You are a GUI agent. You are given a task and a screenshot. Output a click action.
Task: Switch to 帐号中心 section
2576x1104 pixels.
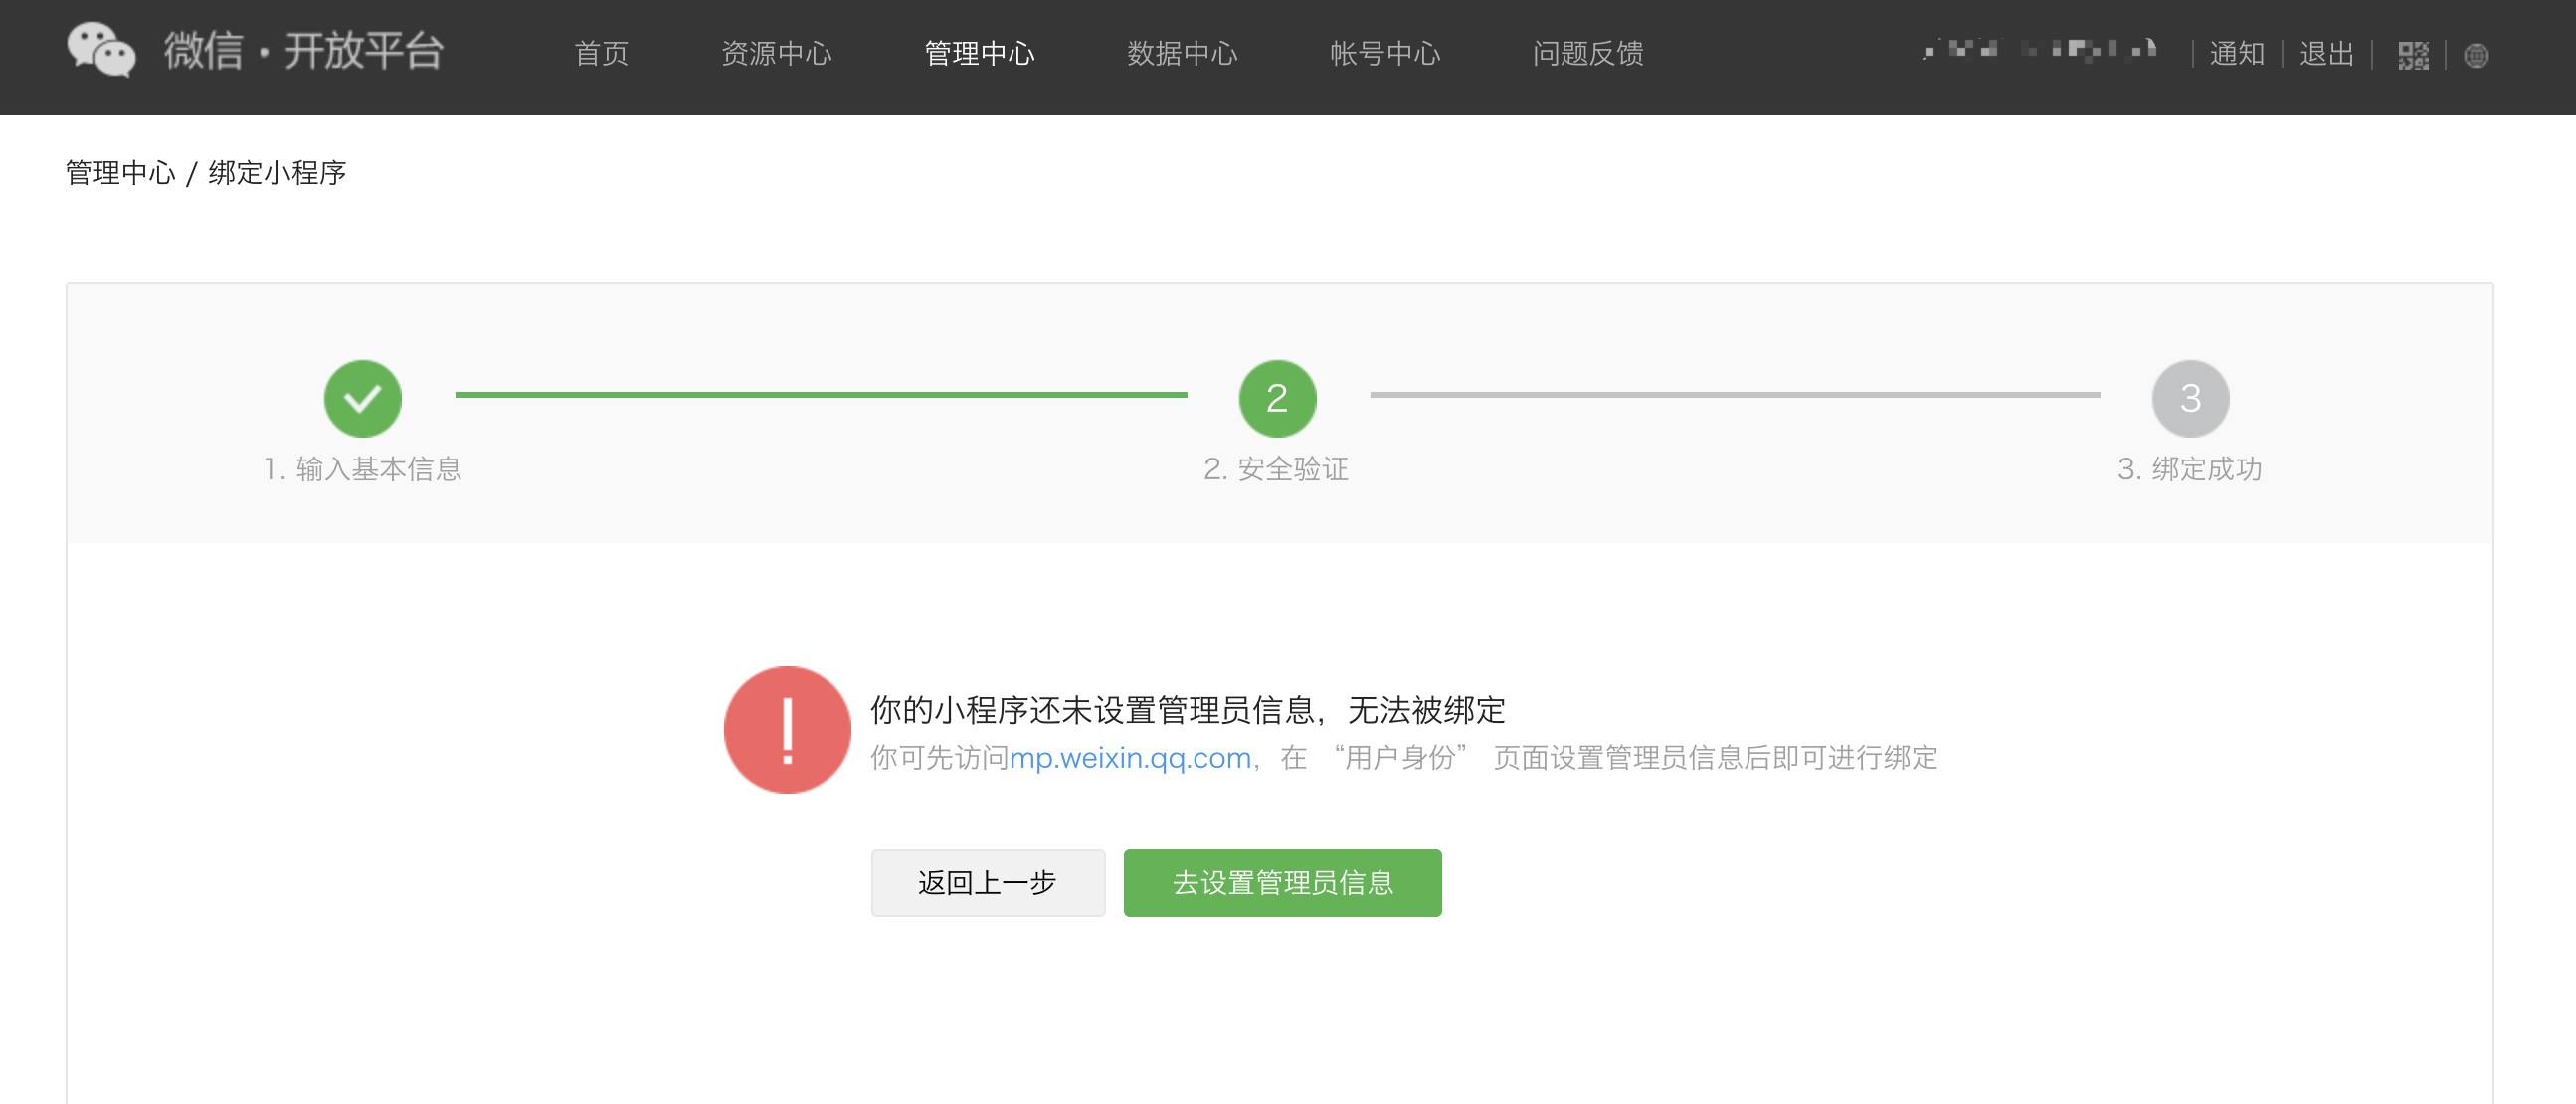[x=1385, y=53]
